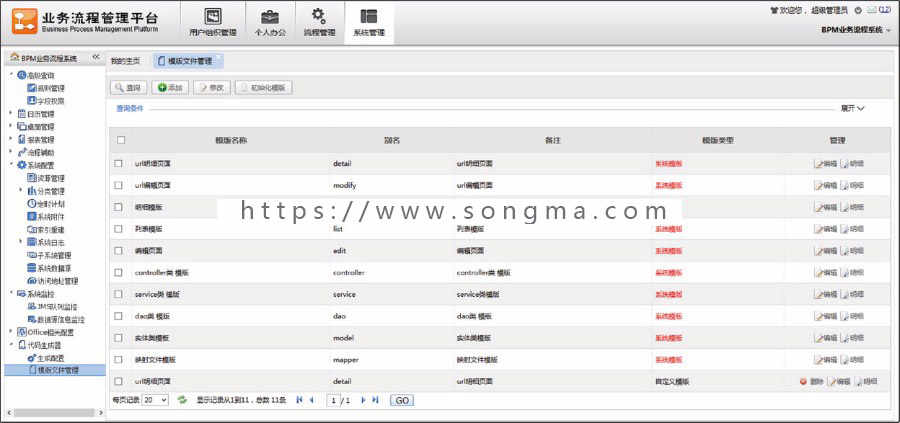Click the sidebar horizontal scrollbar
The height and width of the screenshot is (423, 900).
point(55,413)
